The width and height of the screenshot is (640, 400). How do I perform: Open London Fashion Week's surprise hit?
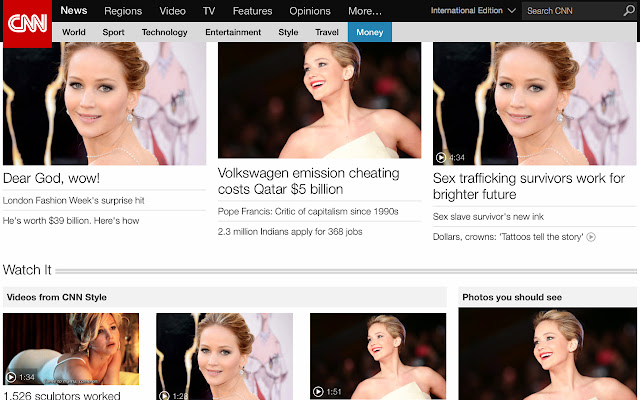tap(73, 200)
